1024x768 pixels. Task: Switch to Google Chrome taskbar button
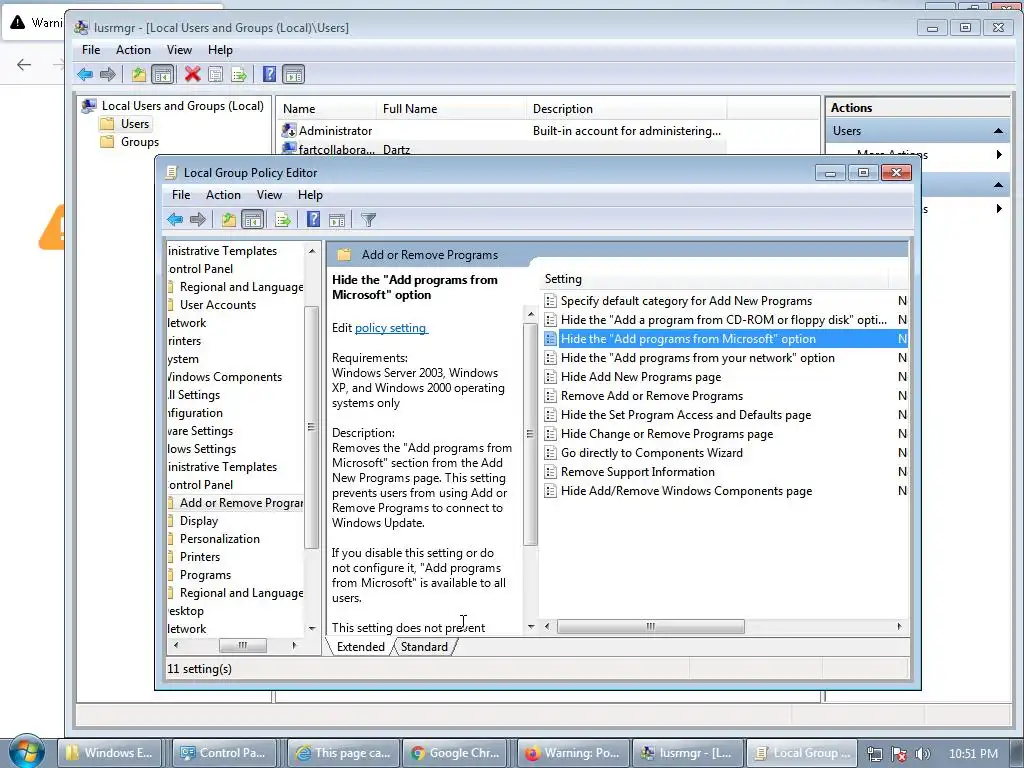455,753
